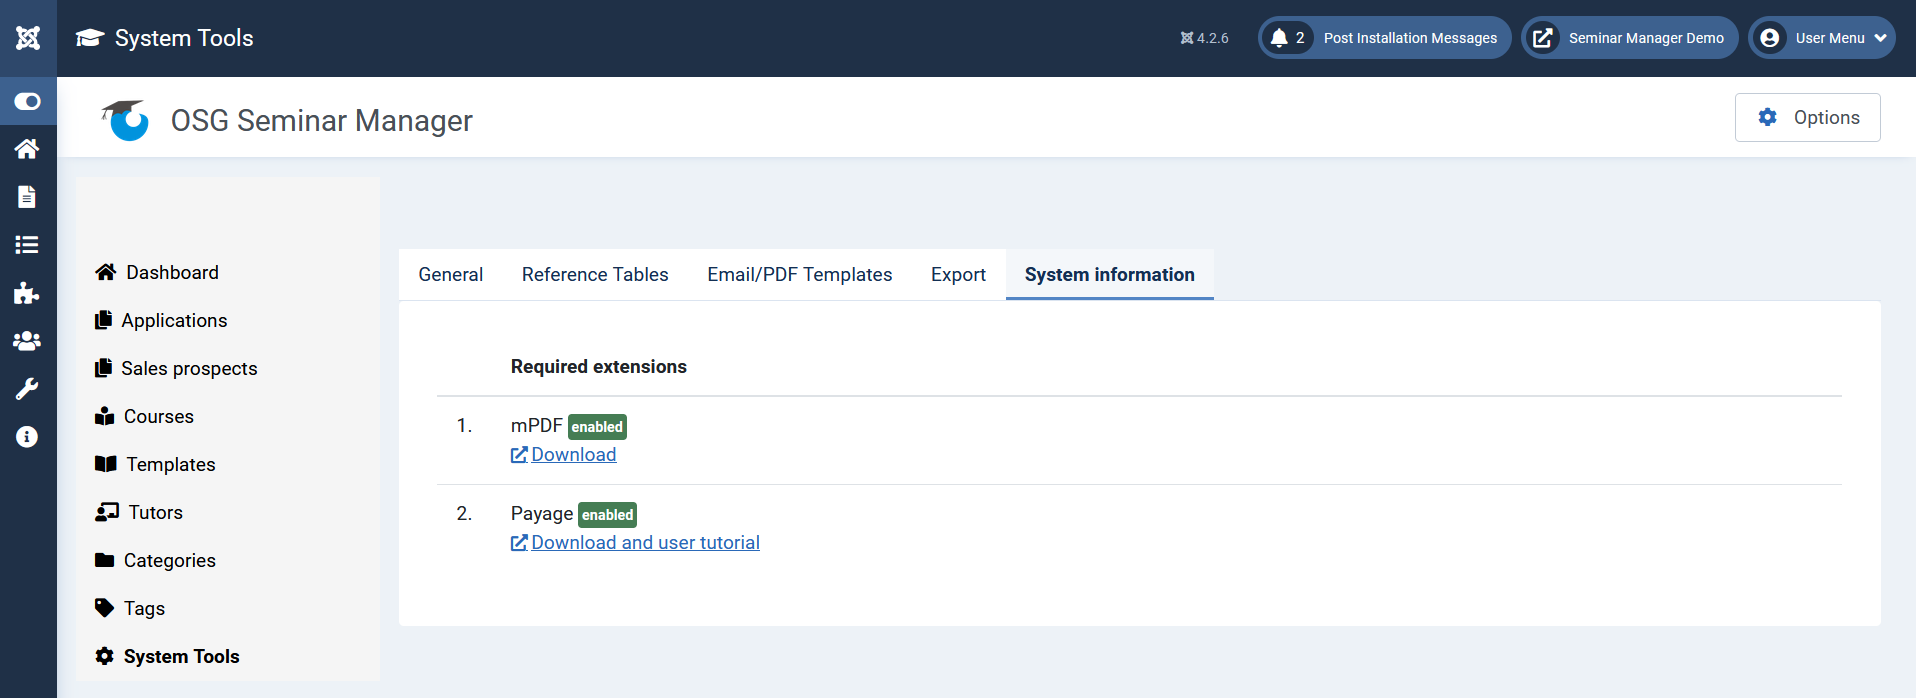Click the Options gear button
This screenshot has width=1916, height=698.
tap(1807, 118)
